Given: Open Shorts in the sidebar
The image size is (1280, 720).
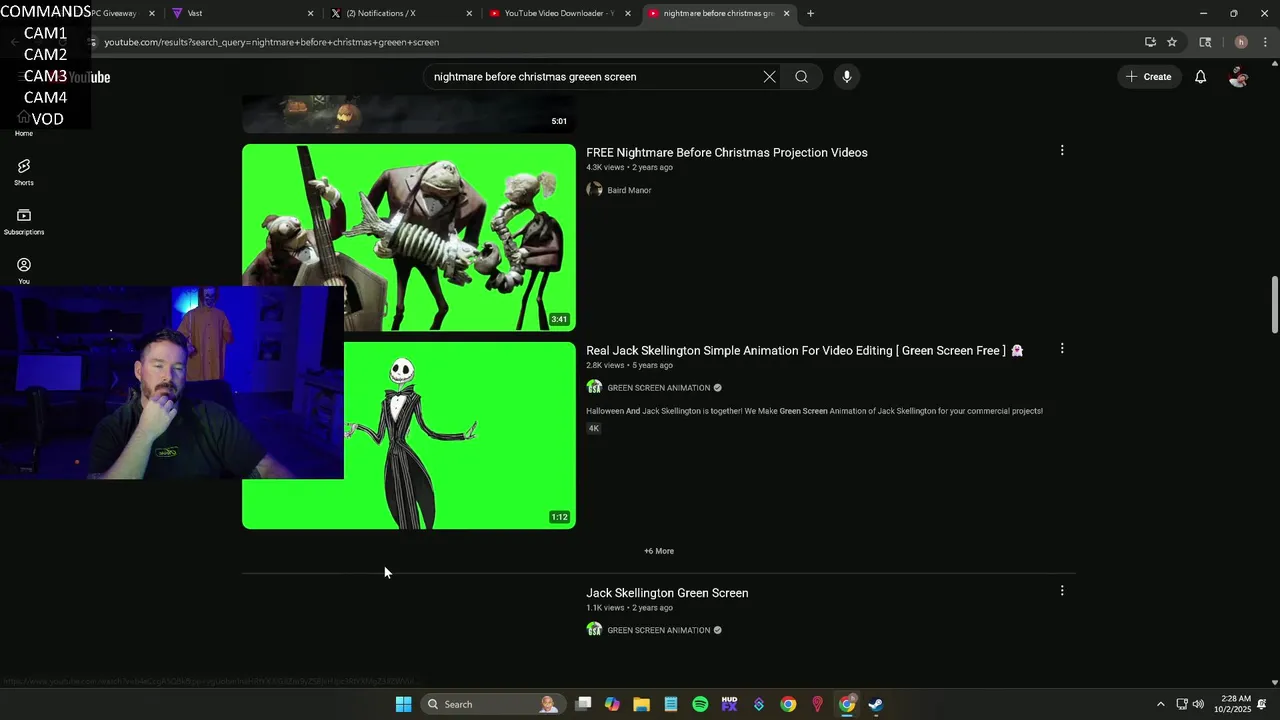Looking at the screenshot, I should point(24,172).
